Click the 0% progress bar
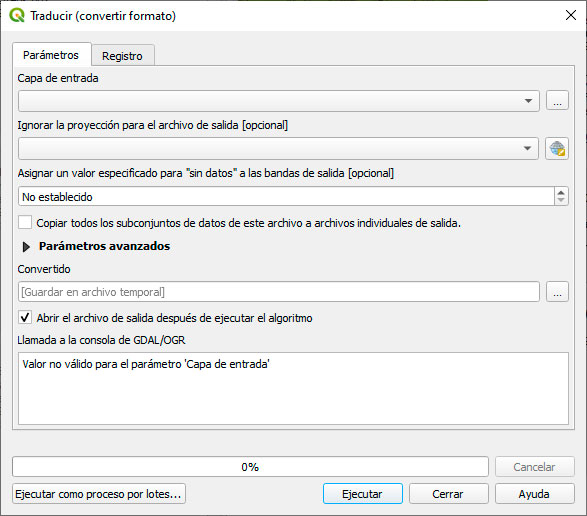The height and width of the screenshot is (516, 587). (250, 467)
